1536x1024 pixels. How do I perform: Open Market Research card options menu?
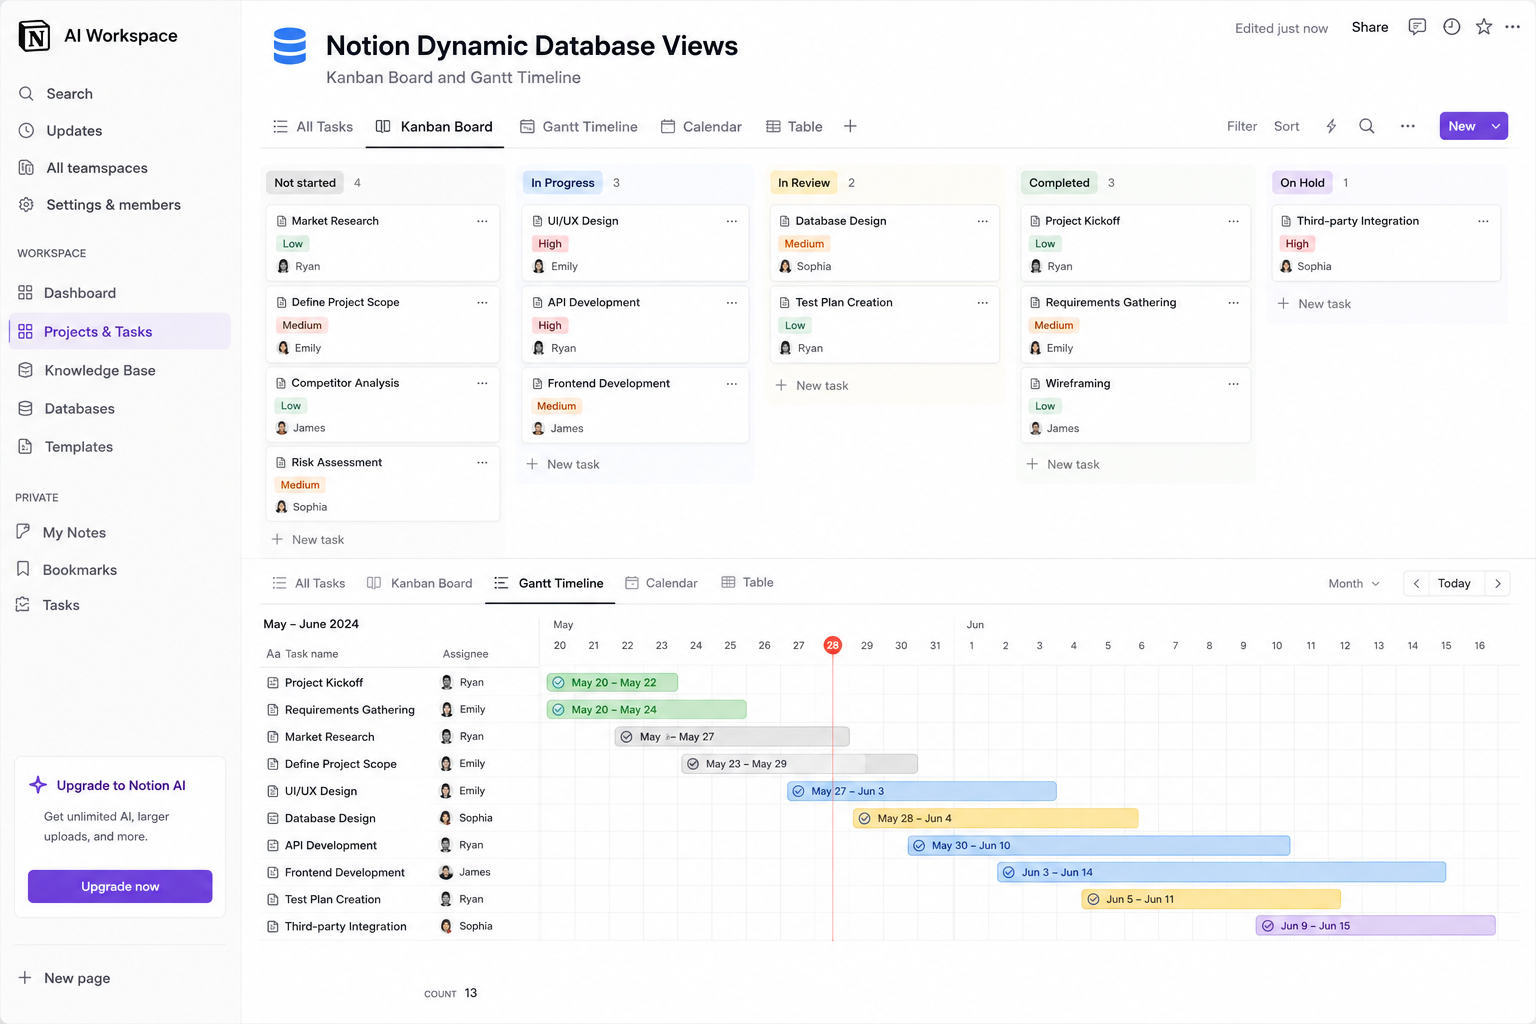tap(482, 221)
